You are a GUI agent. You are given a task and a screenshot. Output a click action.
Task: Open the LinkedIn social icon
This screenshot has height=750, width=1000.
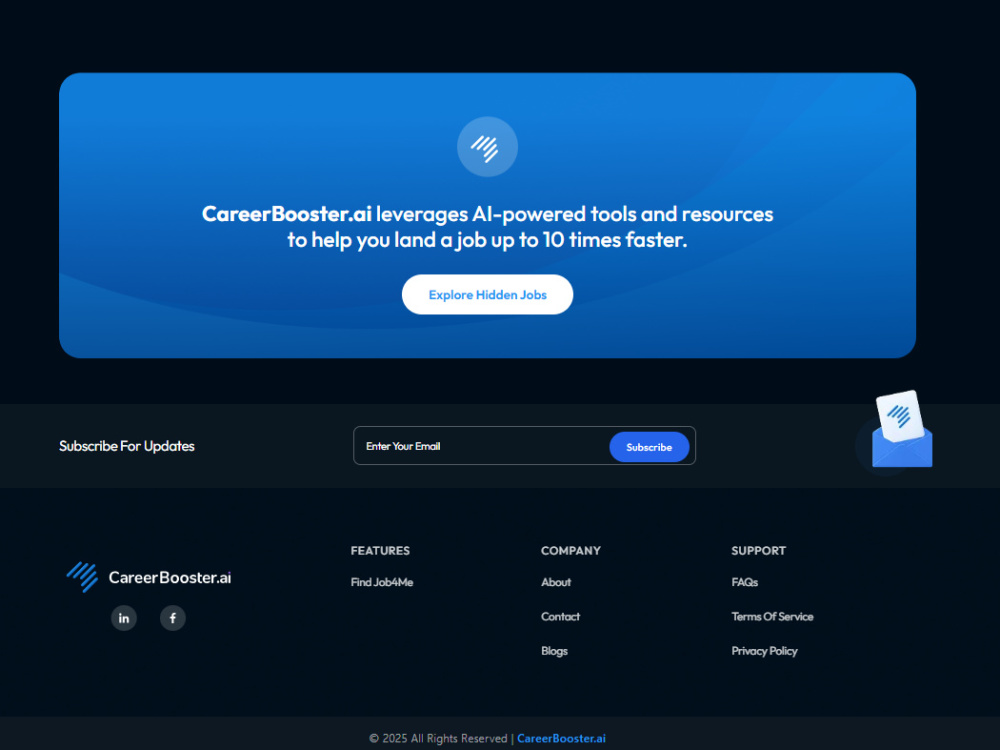point(124,618)
